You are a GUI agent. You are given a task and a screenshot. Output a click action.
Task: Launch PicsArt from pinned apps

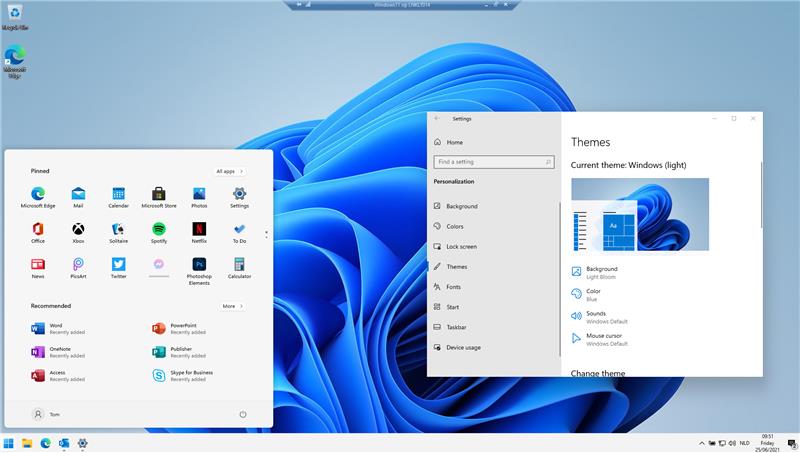coord(78,267)
